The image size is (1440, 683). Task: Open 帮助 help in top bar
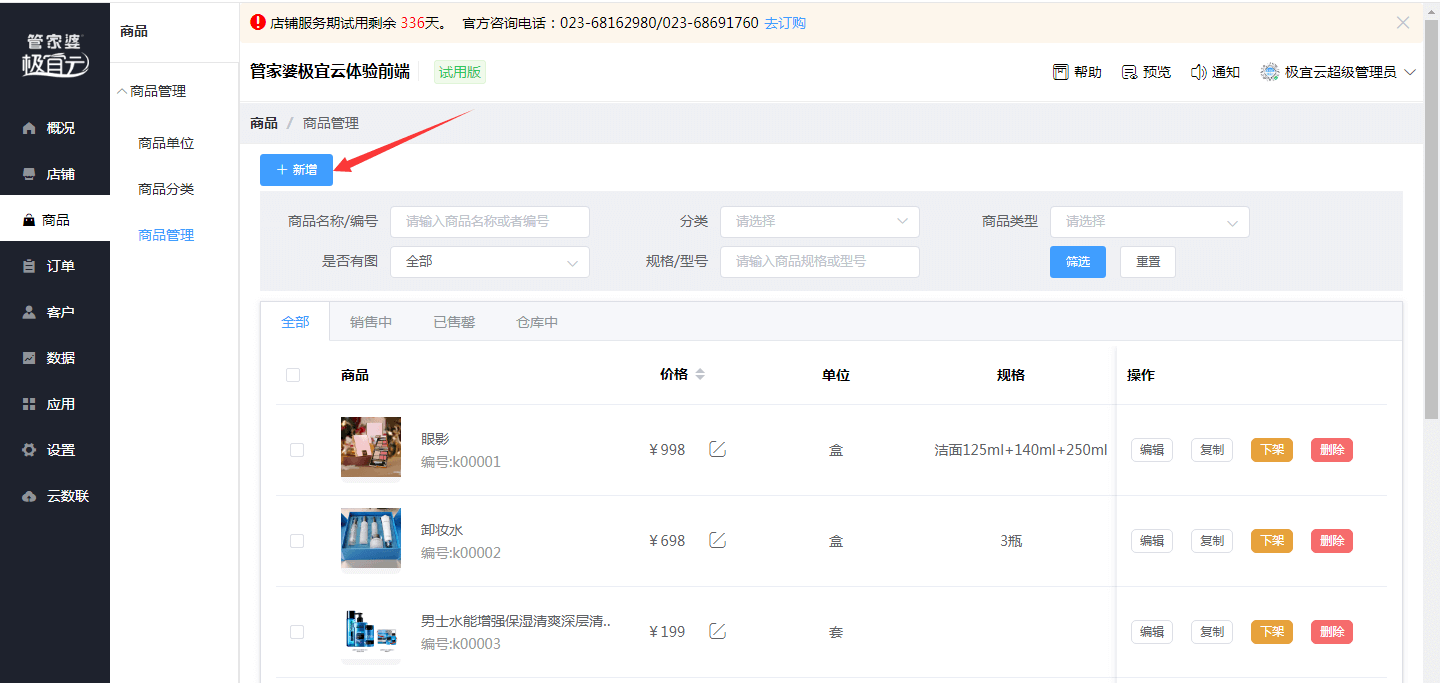point(1077,72)
